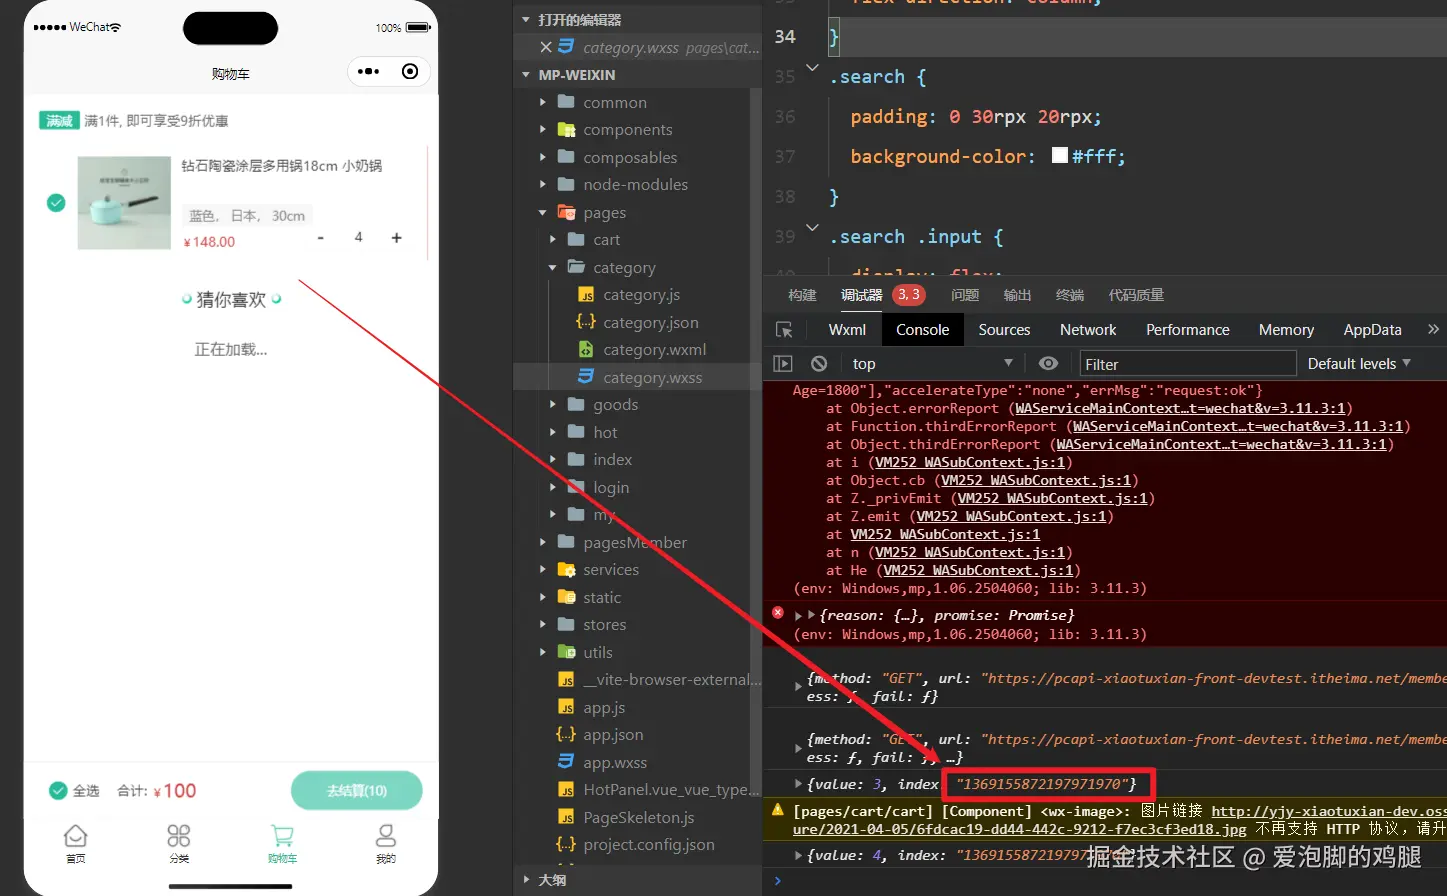Viewport: 1447px width, 896px height.
Task: Select the element inspector icon in devtools
Action: point(784,330)
